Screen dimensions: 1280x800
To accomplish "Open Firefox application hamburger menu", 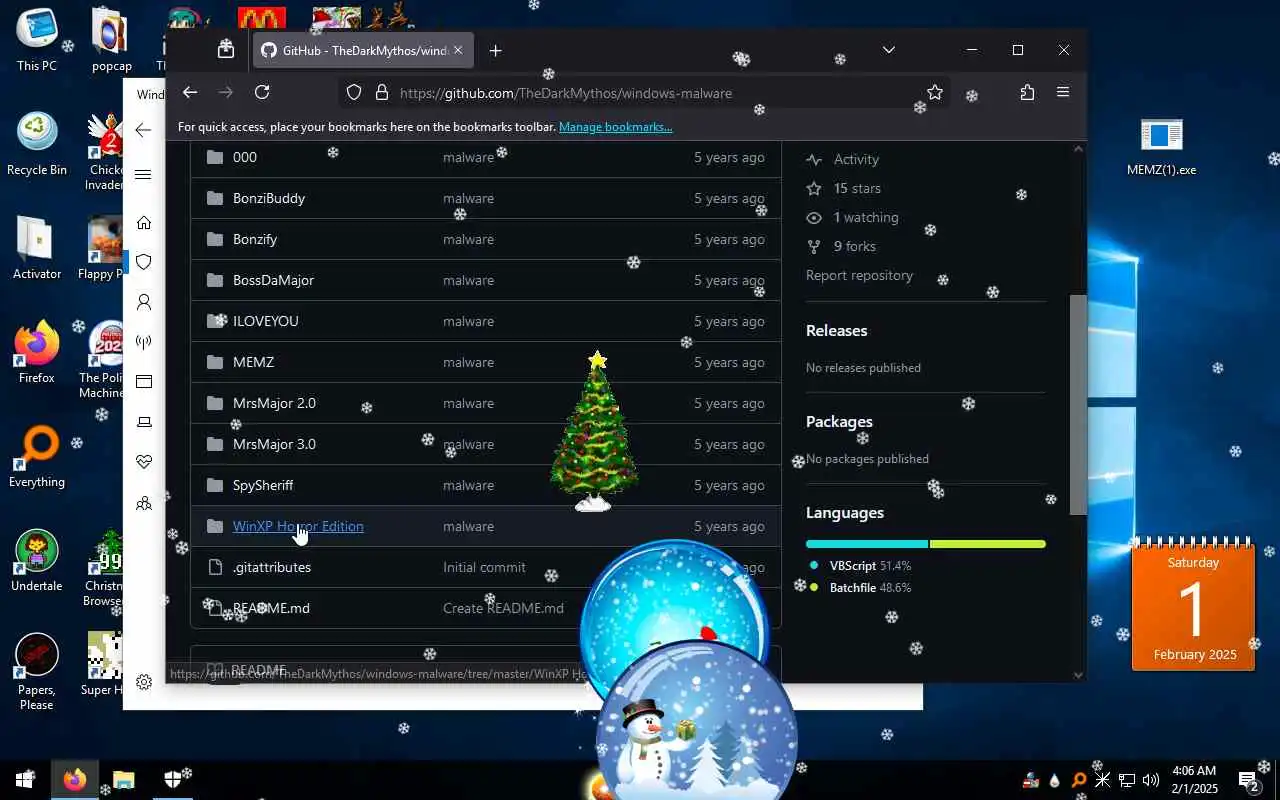I will click(1063, 92).
